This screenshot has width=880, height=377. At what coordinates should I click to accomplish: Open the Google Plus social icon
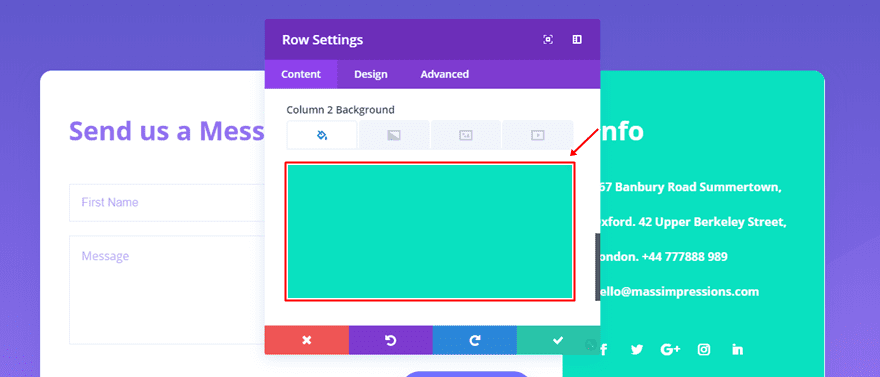click(670, 350)
